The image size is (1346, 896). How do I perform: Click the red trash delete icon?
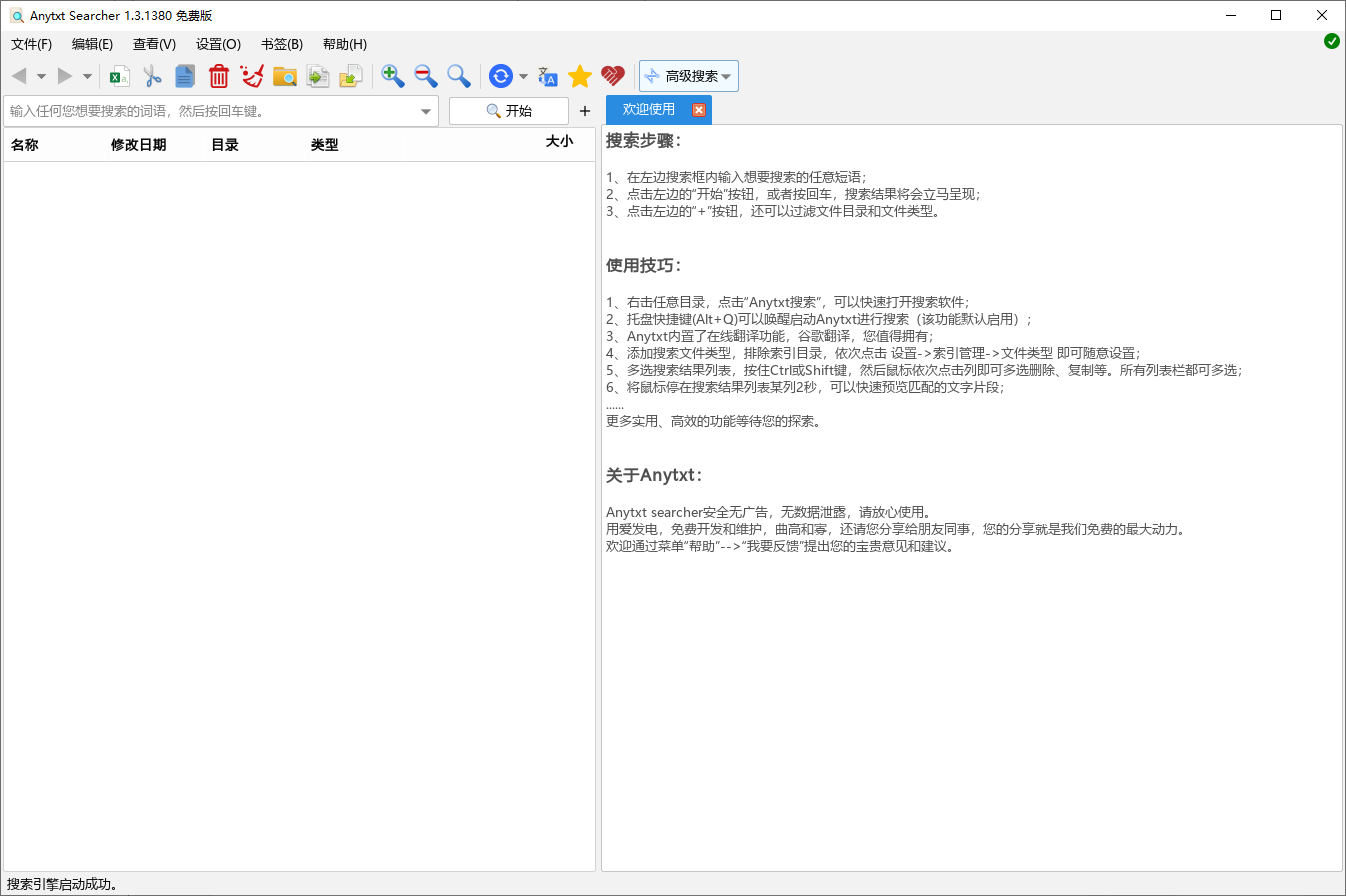[219, 76]
